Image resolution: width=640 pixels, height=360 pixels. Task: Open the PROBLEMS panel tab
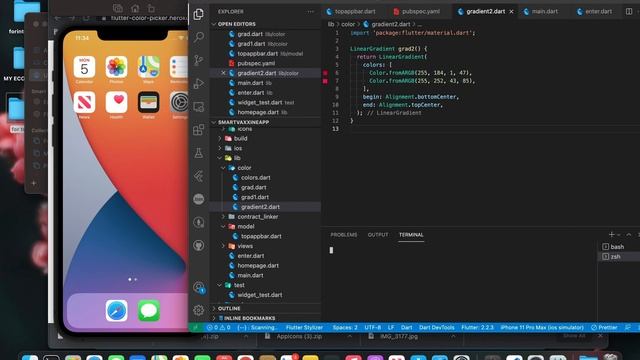[344, 235]
